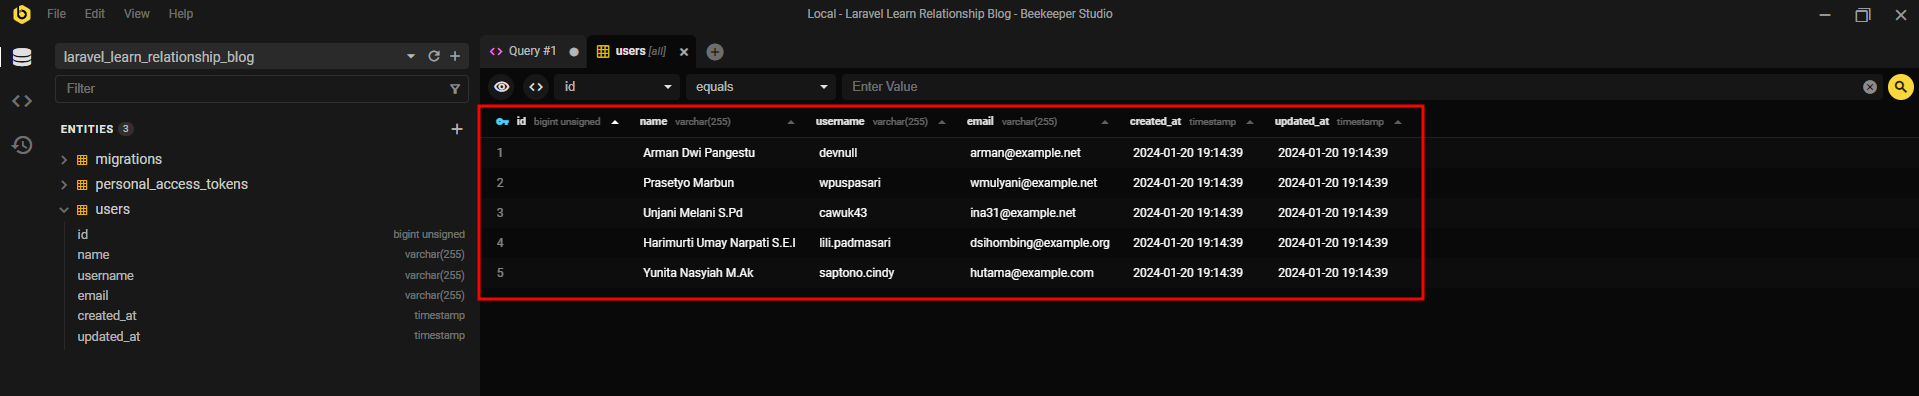Switch to raw filter code mode

[x=536, y=87]
